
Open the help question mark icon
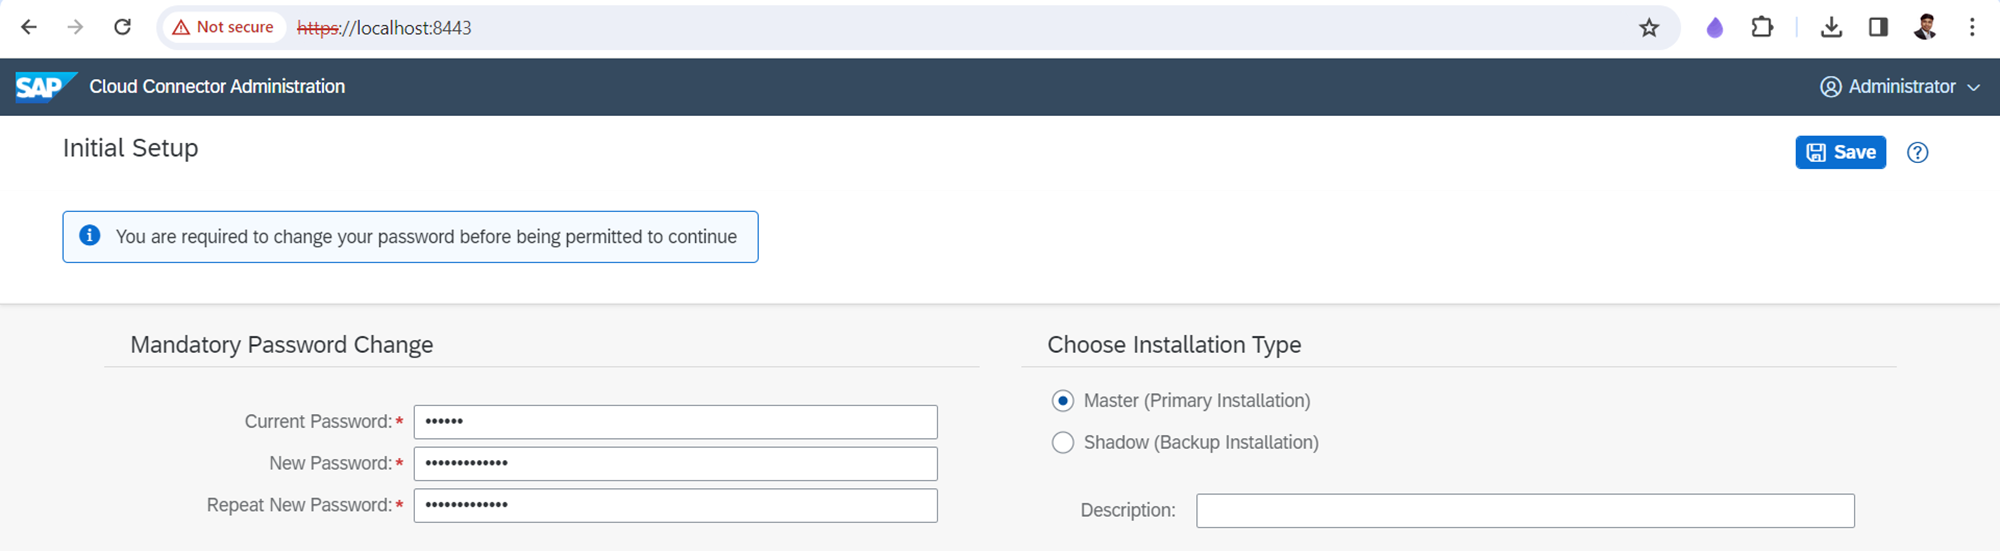(x=1917, y=153)
